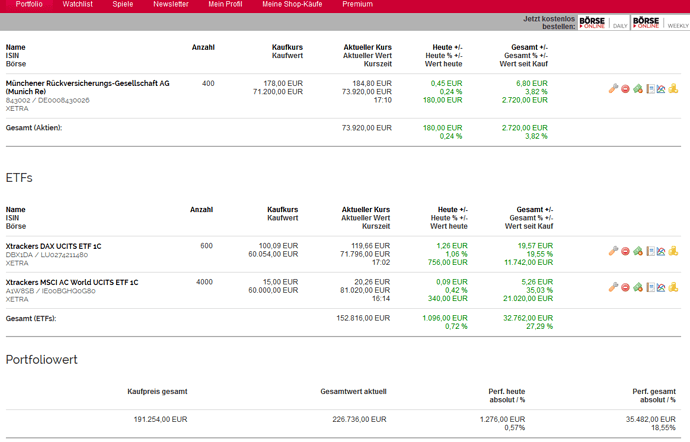The height and width of the screenshot is (442, 690).
Task: Click the red remove icon for Munich Re
Action: [625, 89]
